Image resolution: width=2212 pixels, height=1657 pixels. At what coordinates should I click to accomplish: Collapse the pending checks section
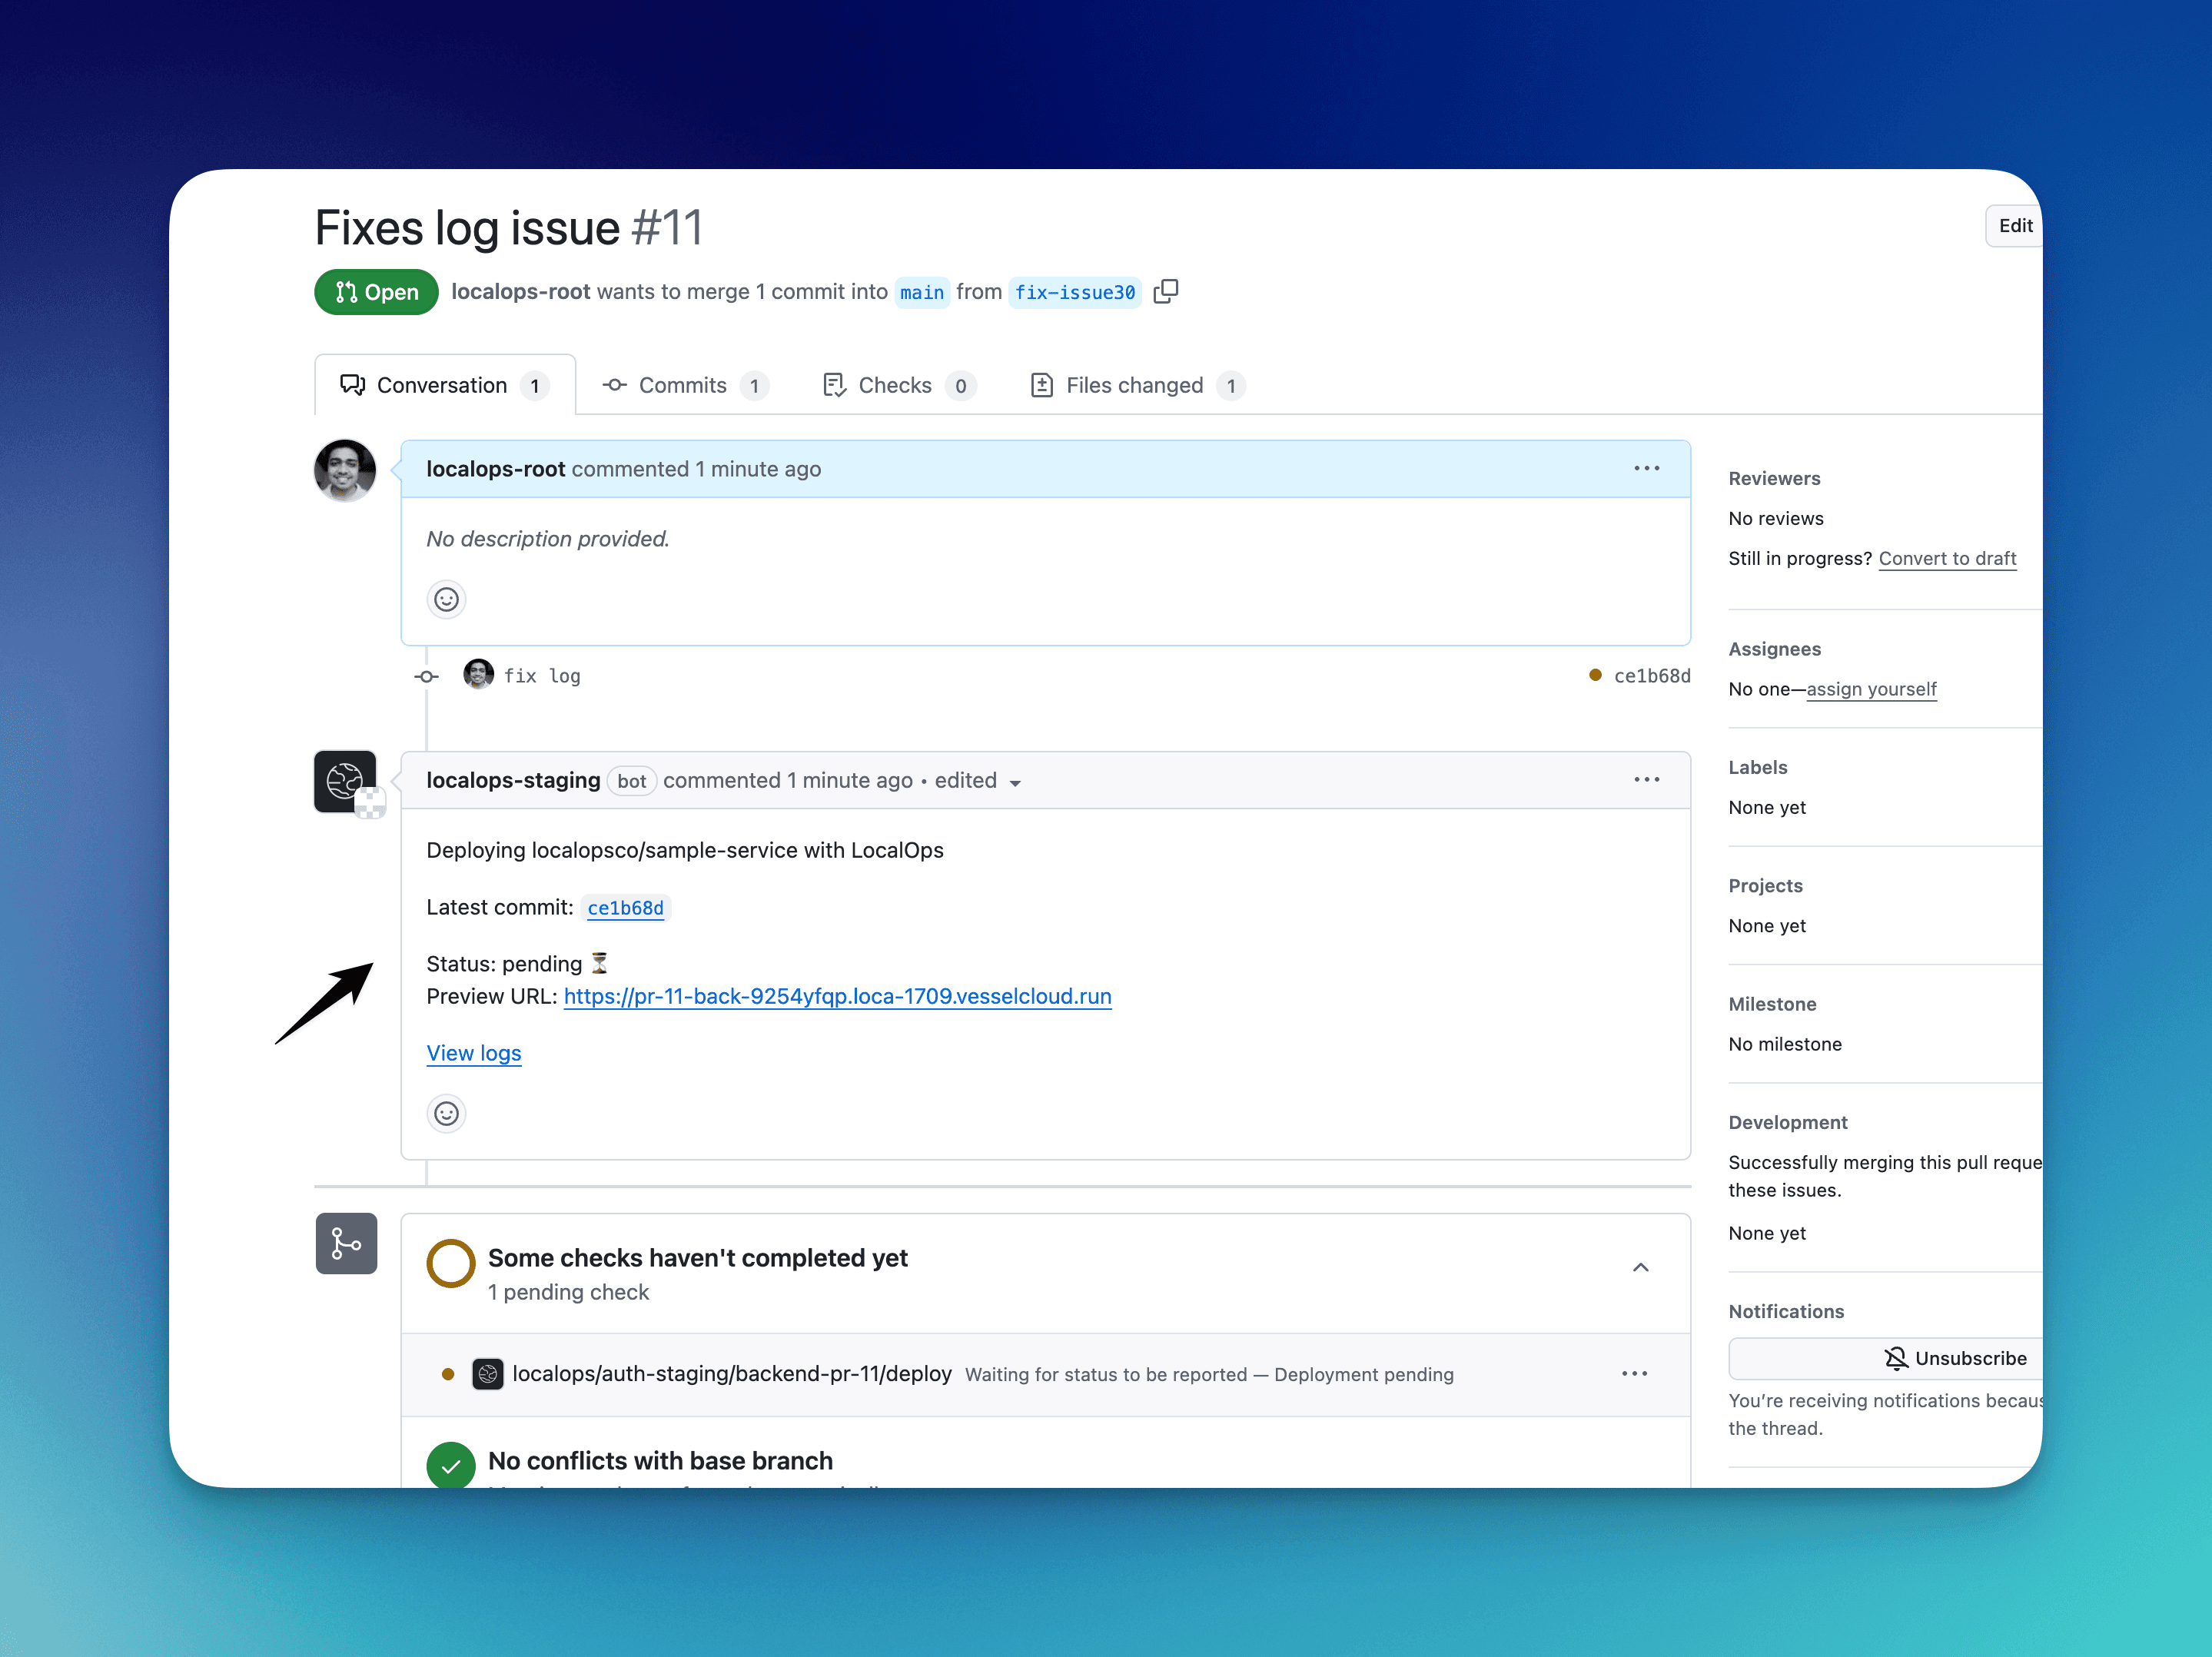tap(1640, 1267)
